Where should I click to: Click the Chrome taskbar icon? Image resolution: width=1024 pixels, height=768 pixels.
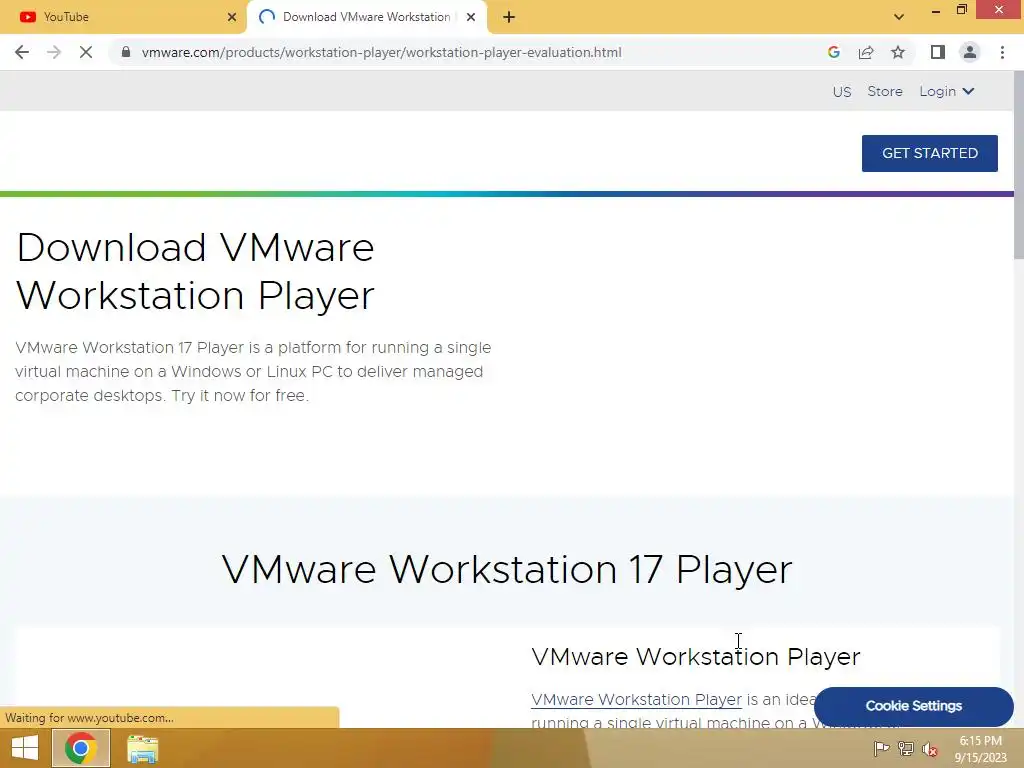[81, 748]
